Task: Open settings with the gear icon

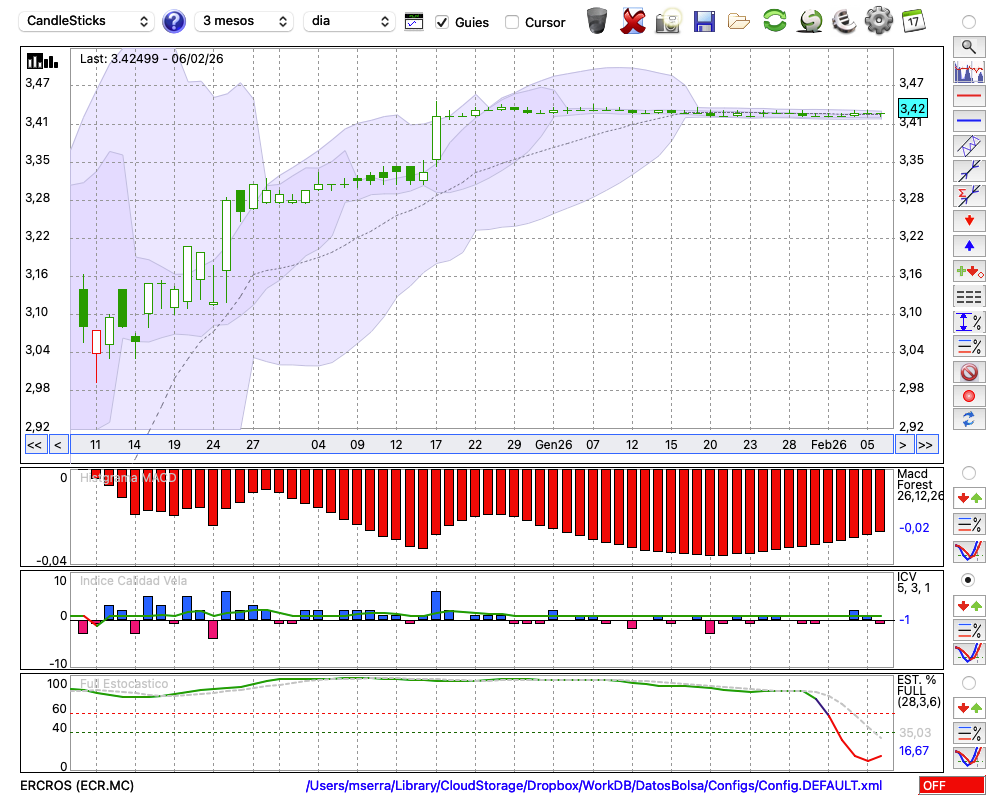Action: [x=878, y=20]
